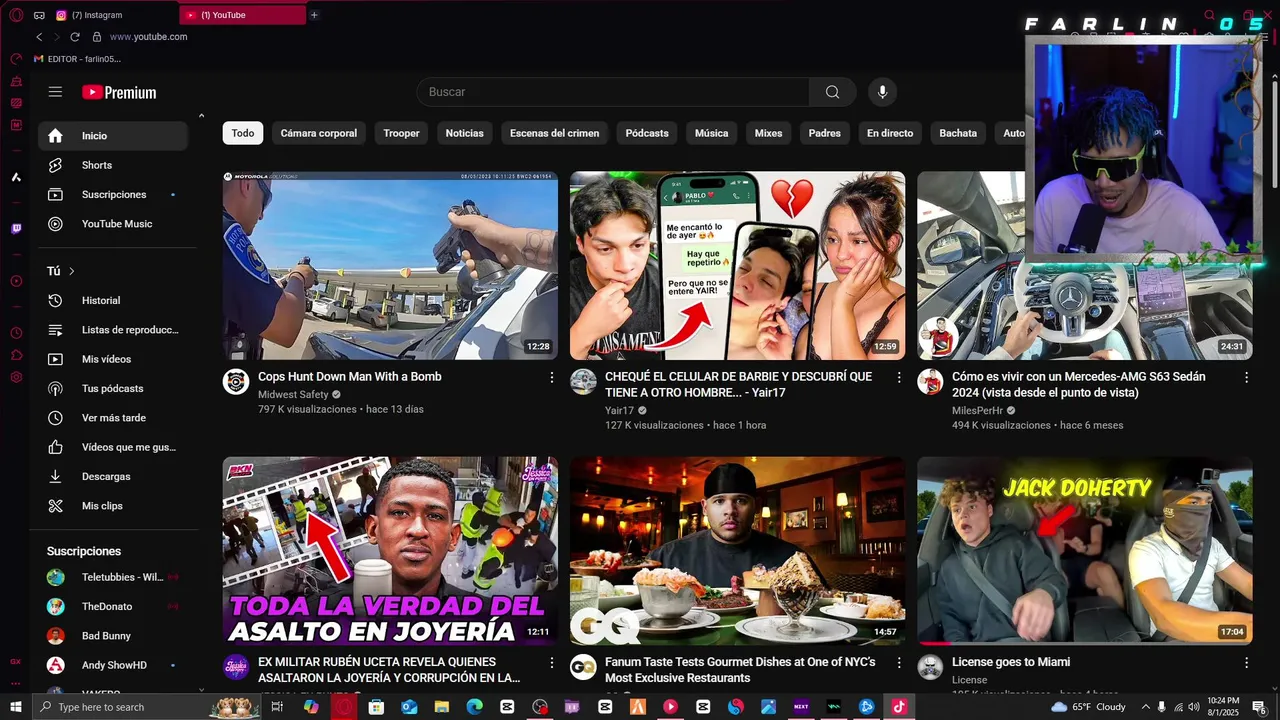Open Descargas in the sidebar
The image size is (1280, 720).
[x=113, y=477]
